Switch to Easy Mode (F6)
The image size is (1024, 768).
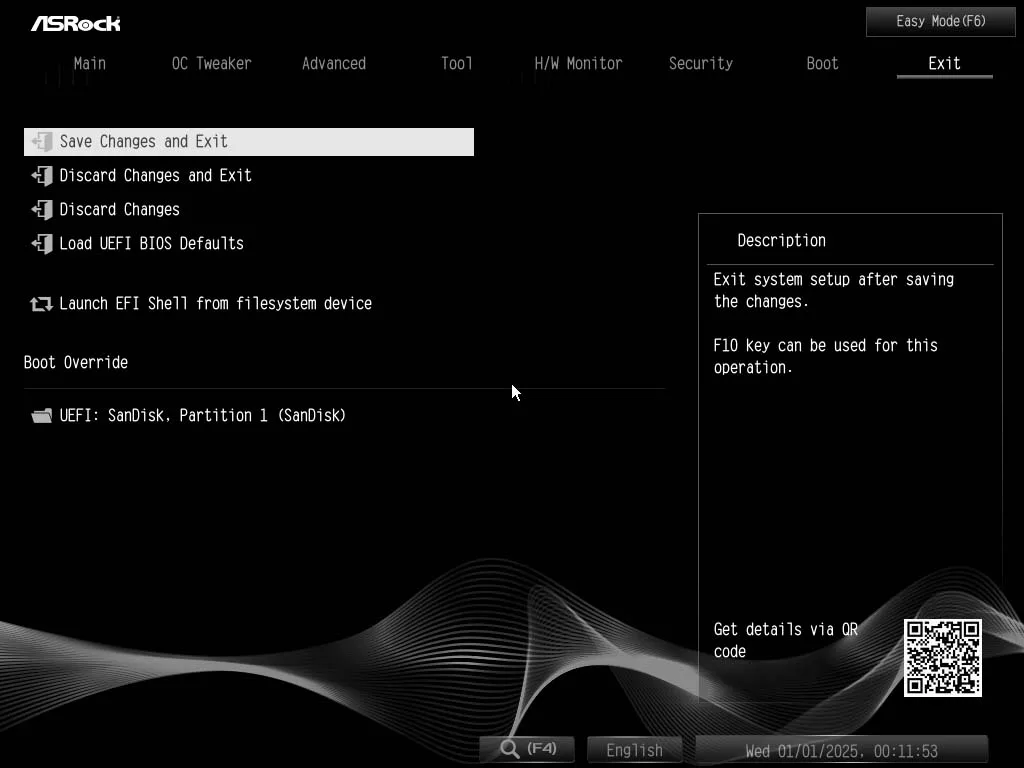coord(941,22)
